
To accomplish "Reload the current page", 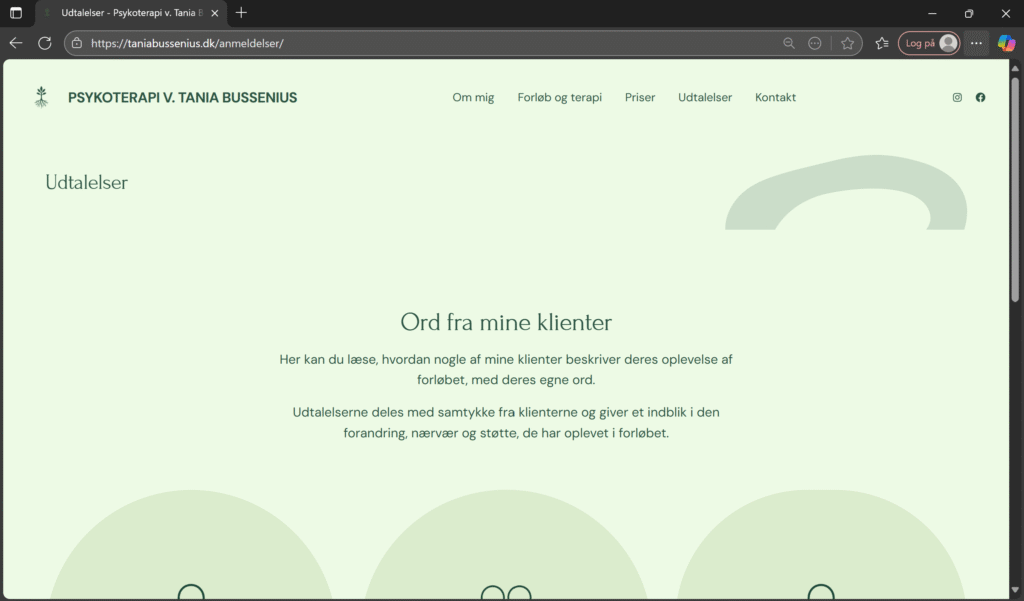I will click(x=44, y=43).
